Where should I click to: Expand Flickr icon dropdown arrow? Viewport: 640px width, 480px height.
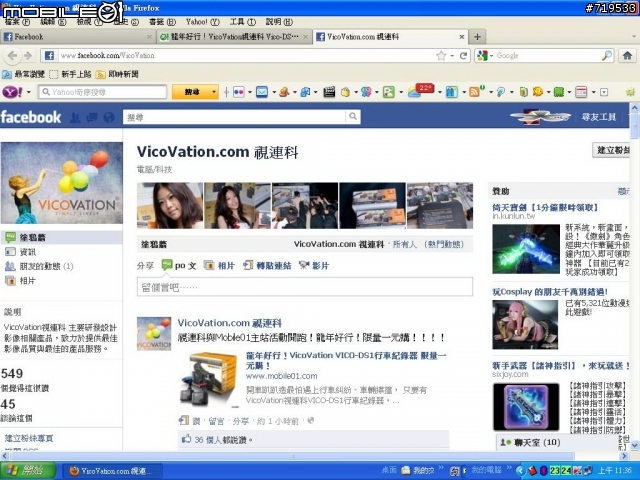249,92
